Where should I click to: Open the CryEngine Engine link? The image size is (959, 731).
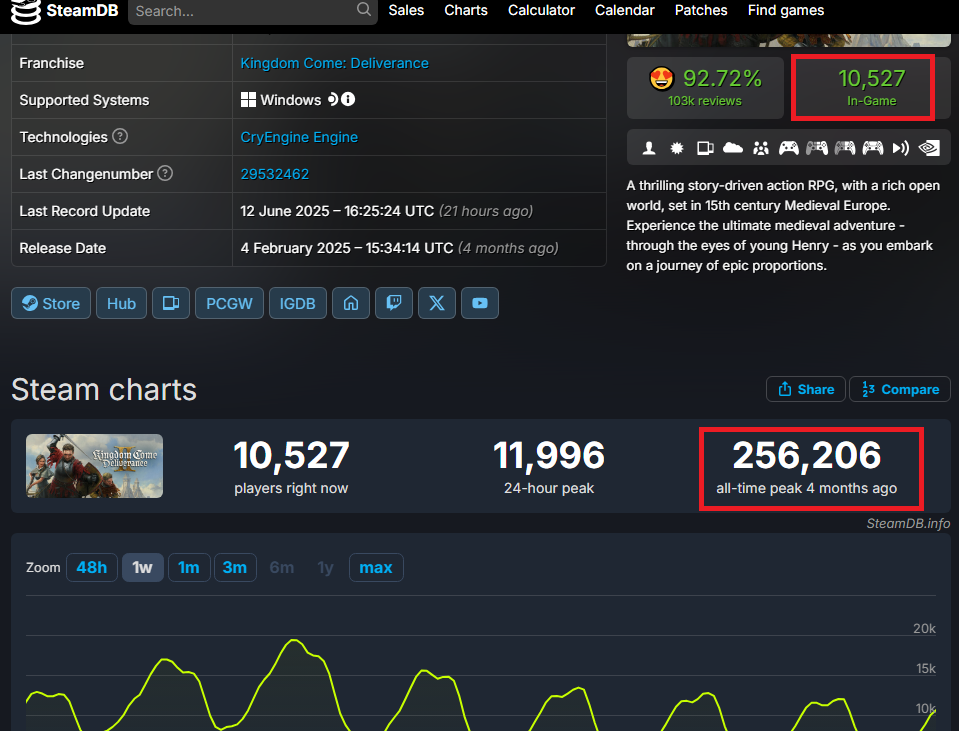pyautogui.click(x=299, y=137)
